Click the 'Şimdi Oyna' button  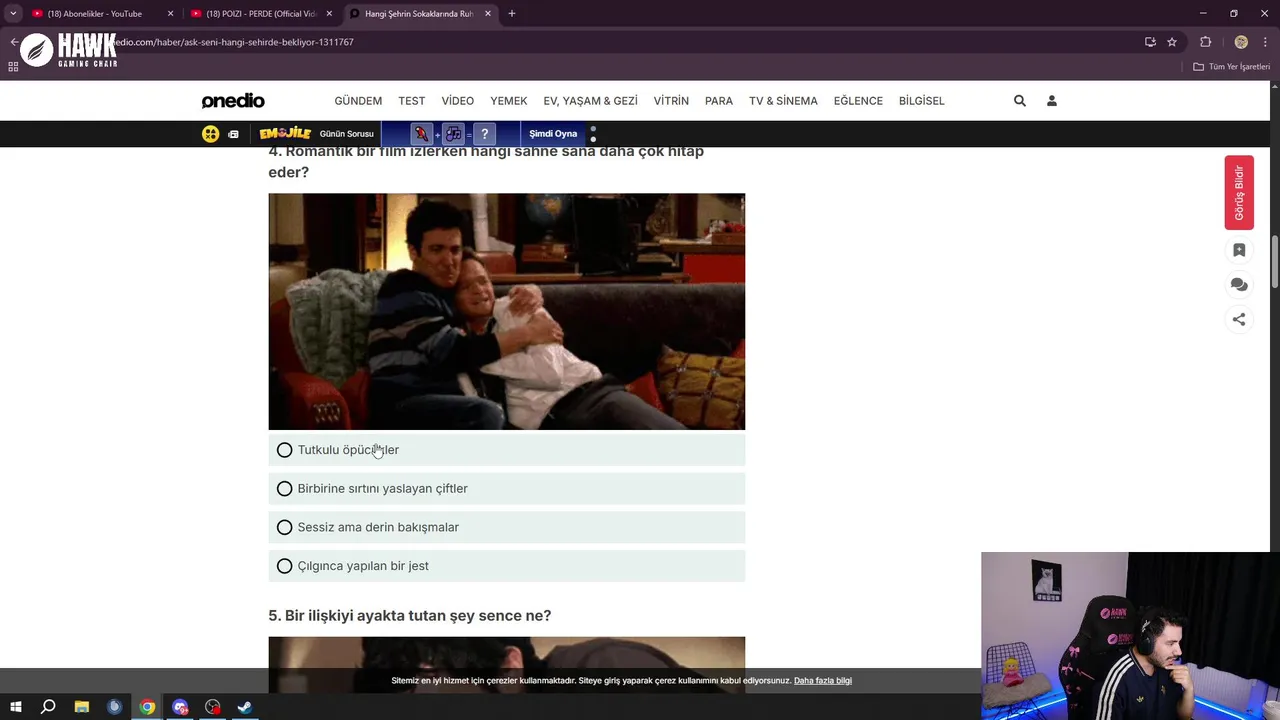[553, 134]
